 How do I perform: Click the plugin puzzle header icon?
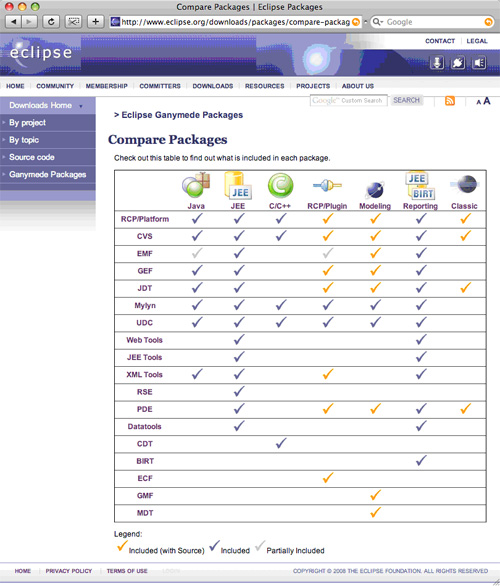[x=458, y=62]
